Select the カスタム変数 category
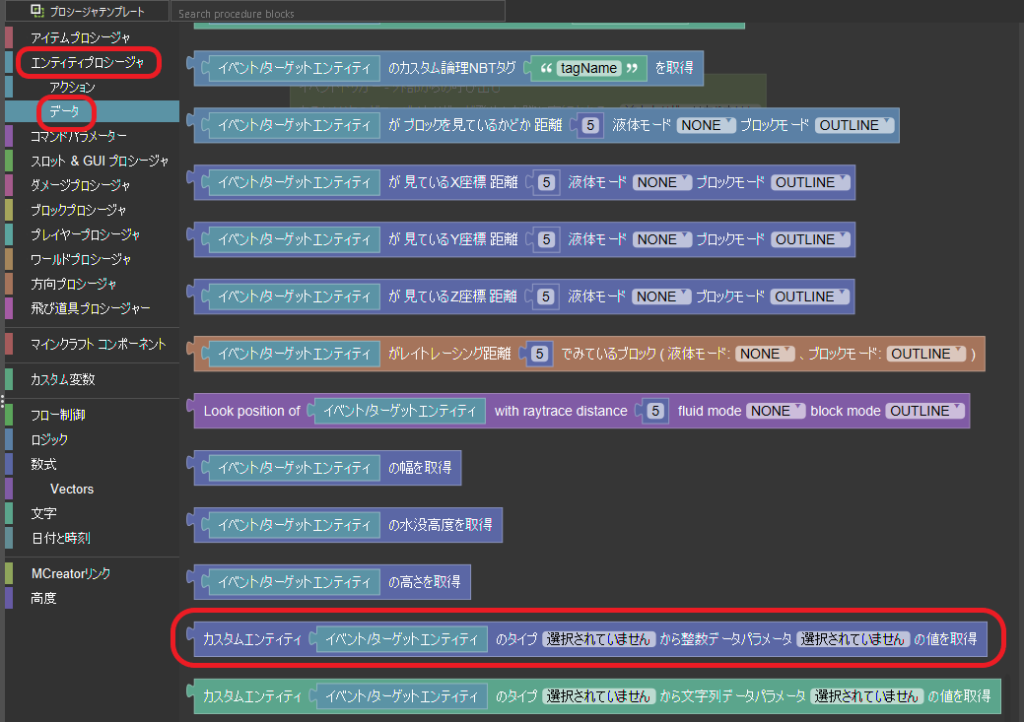The height and width of the screenshot is (722, 1024). point(63,380)
